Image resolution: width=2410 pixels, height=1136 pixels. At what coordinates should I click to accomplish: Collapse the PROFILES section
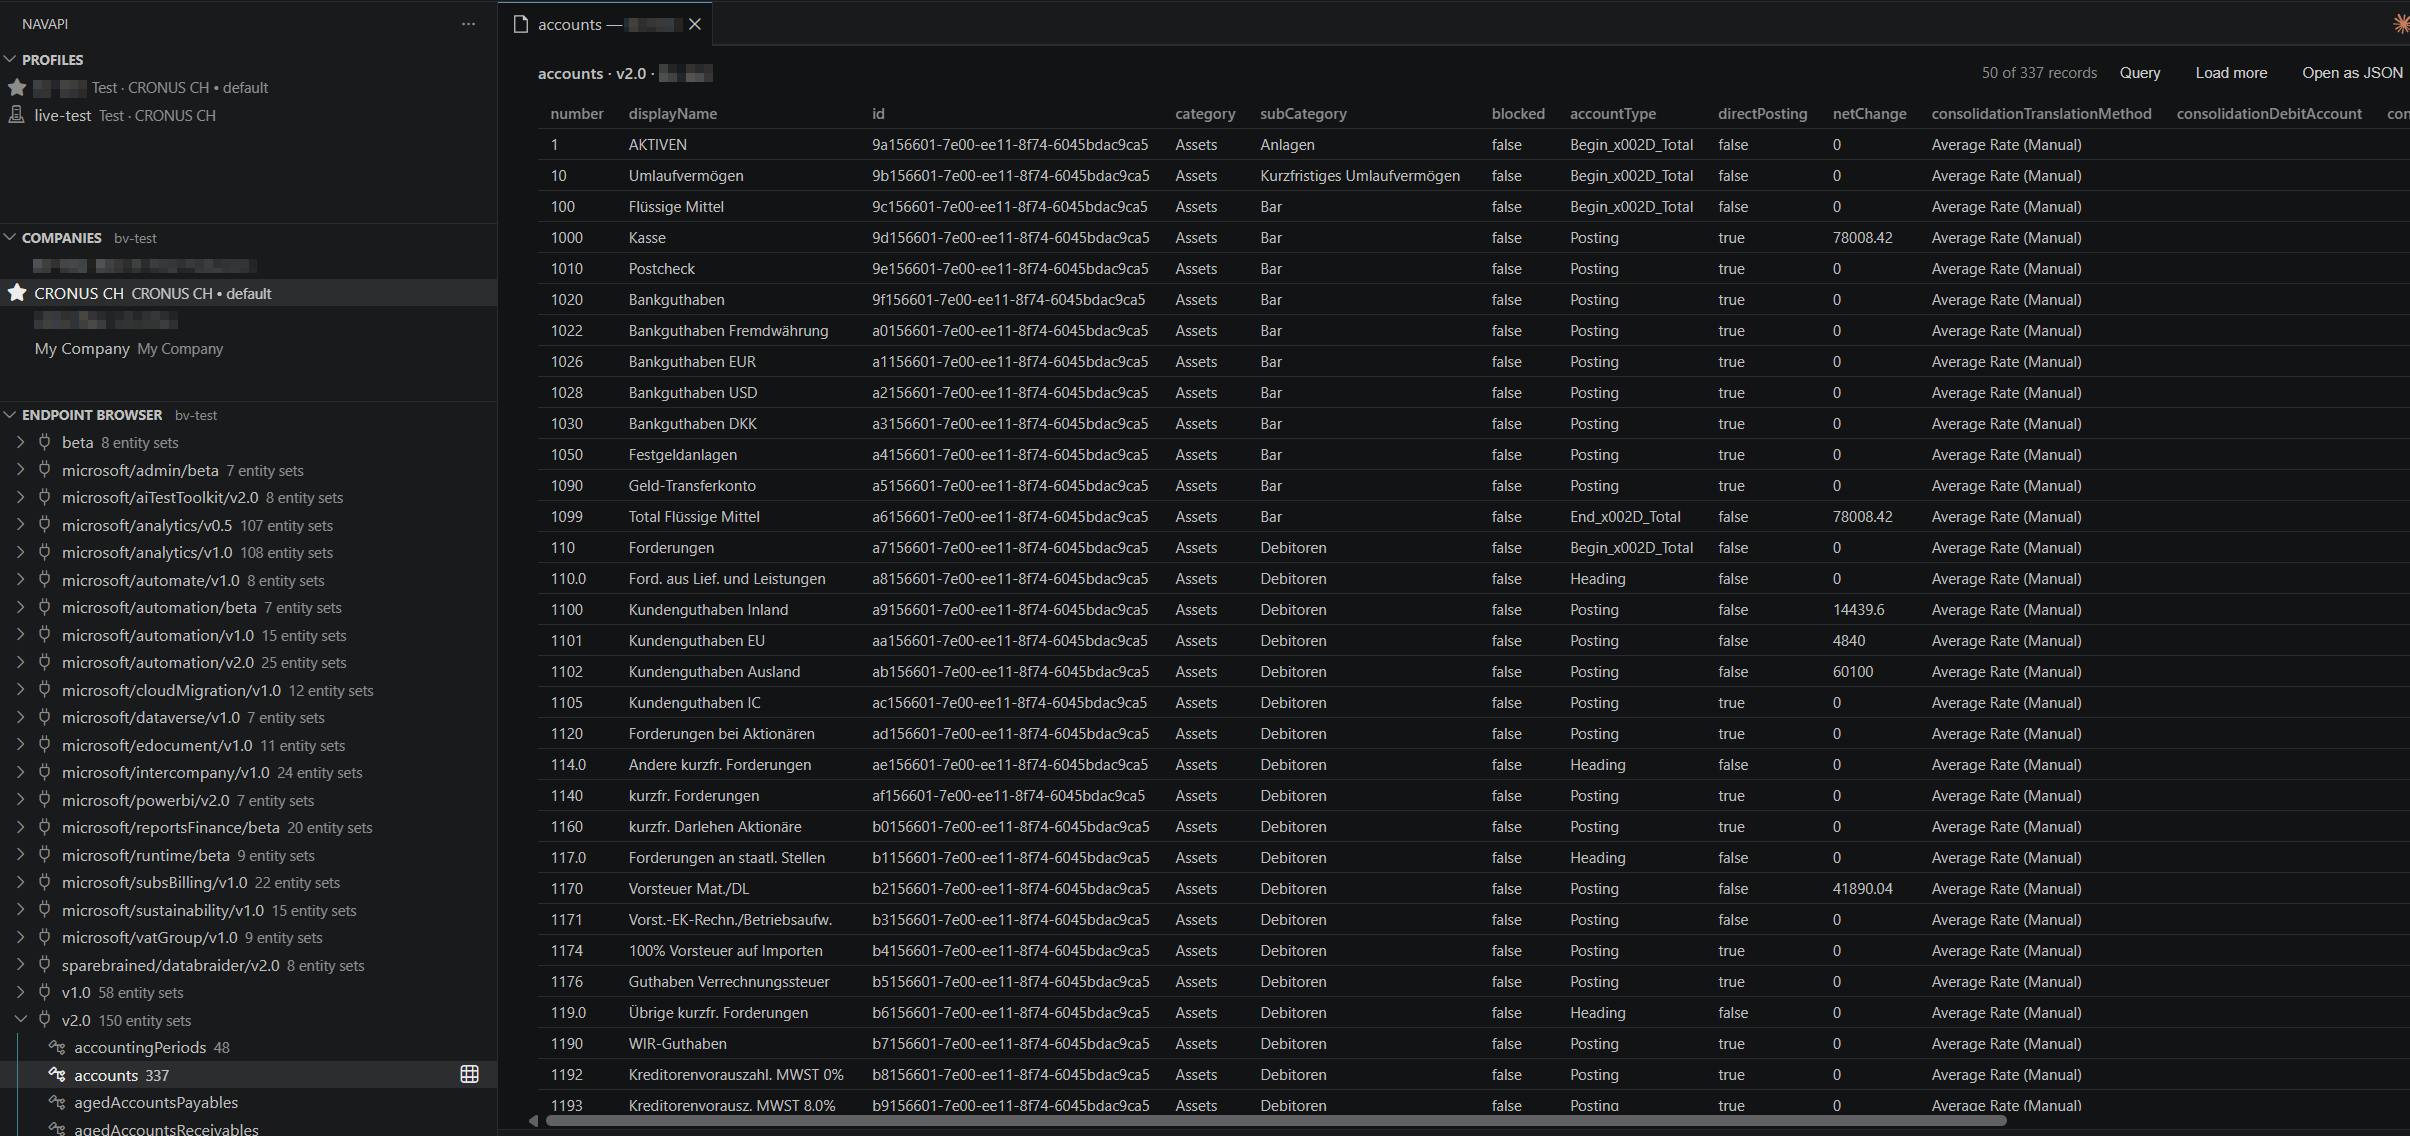[10, 59]
